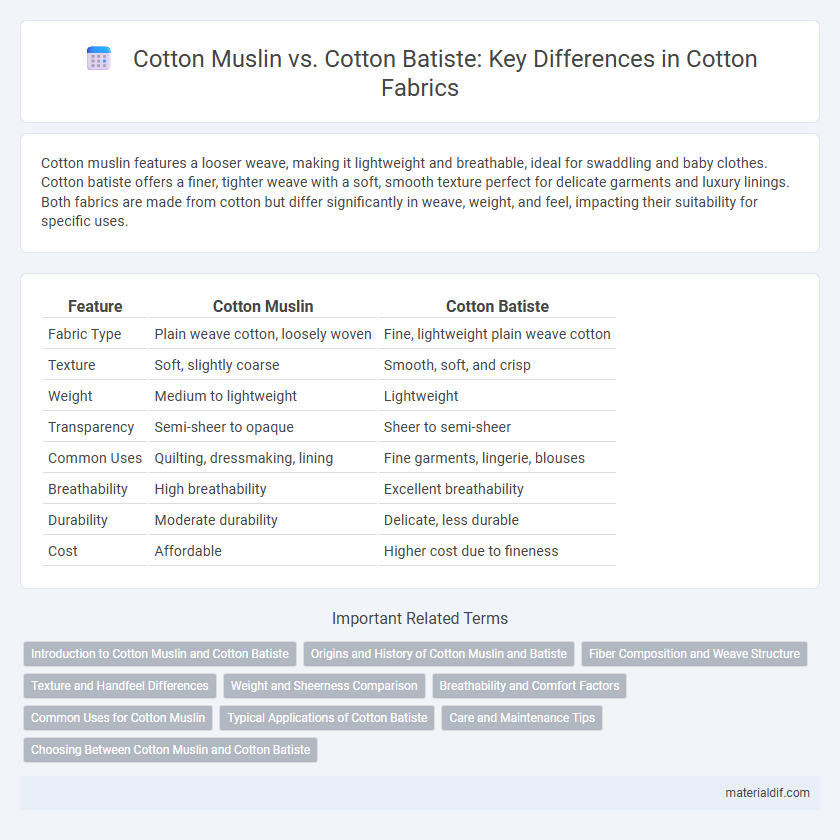Click 'Fine, lightweight plain weave cotton' cell
Image resolution: width=840 pixels, height=840 pixels.
point(497,334)
